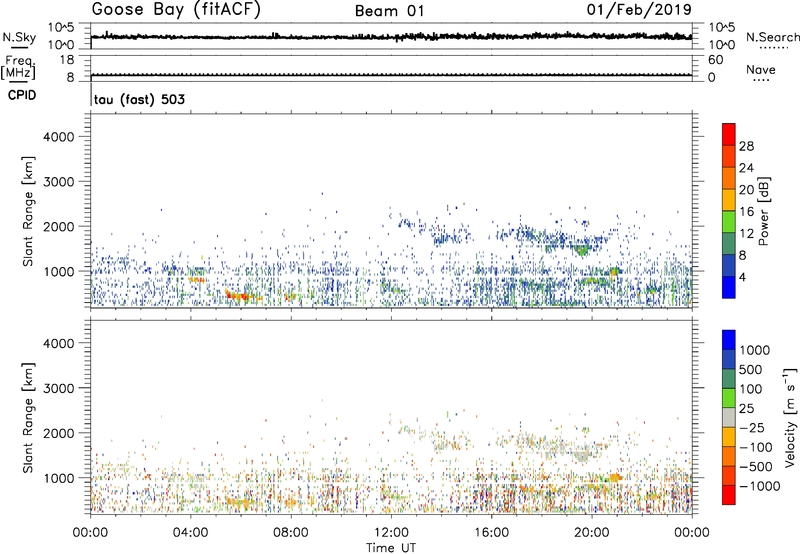The height and width of the screenshot is (554, 800).
Task: Click 'Slant Range [km]' label of power panel
Action: (28, 211)
